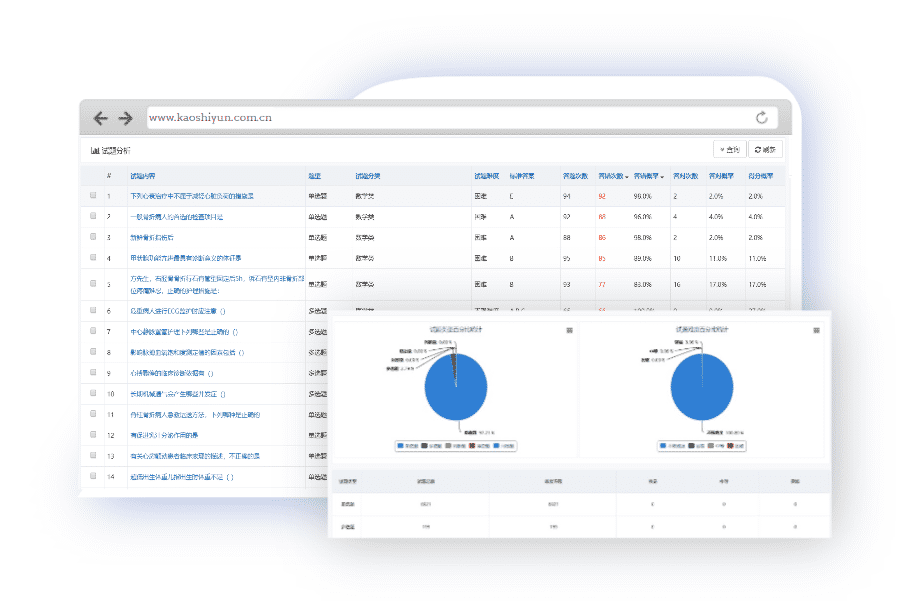Open the question link in row 13

click(195, 456)
